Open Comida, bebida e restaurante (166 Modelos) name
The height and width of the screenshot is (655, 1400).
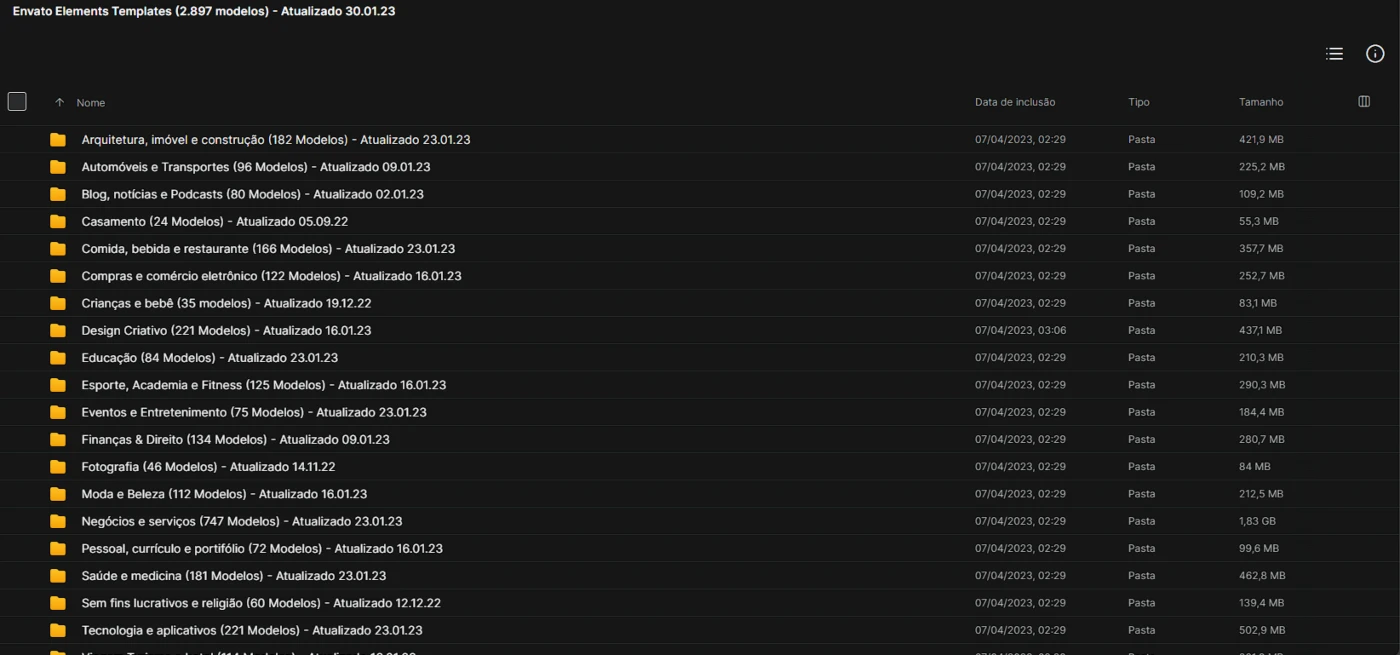pyautogui.click(x=268, y=249)
